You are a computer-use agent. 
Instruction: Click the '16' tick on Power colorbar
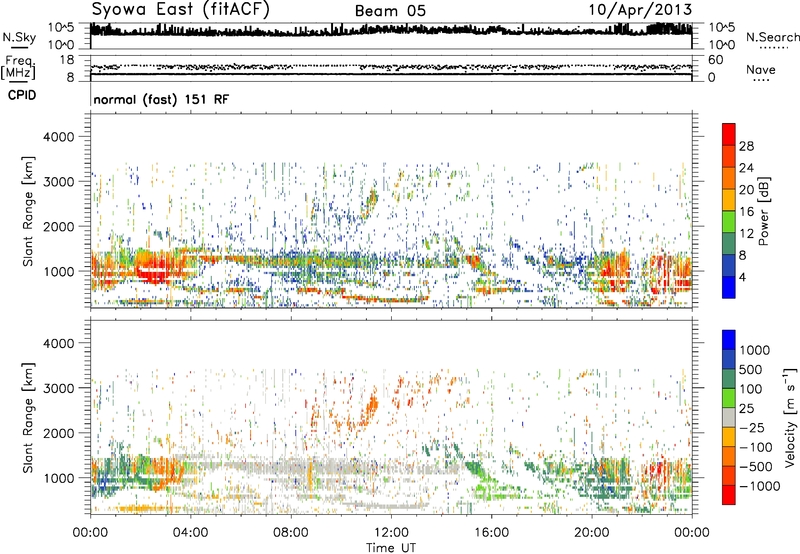pos(746,212)
